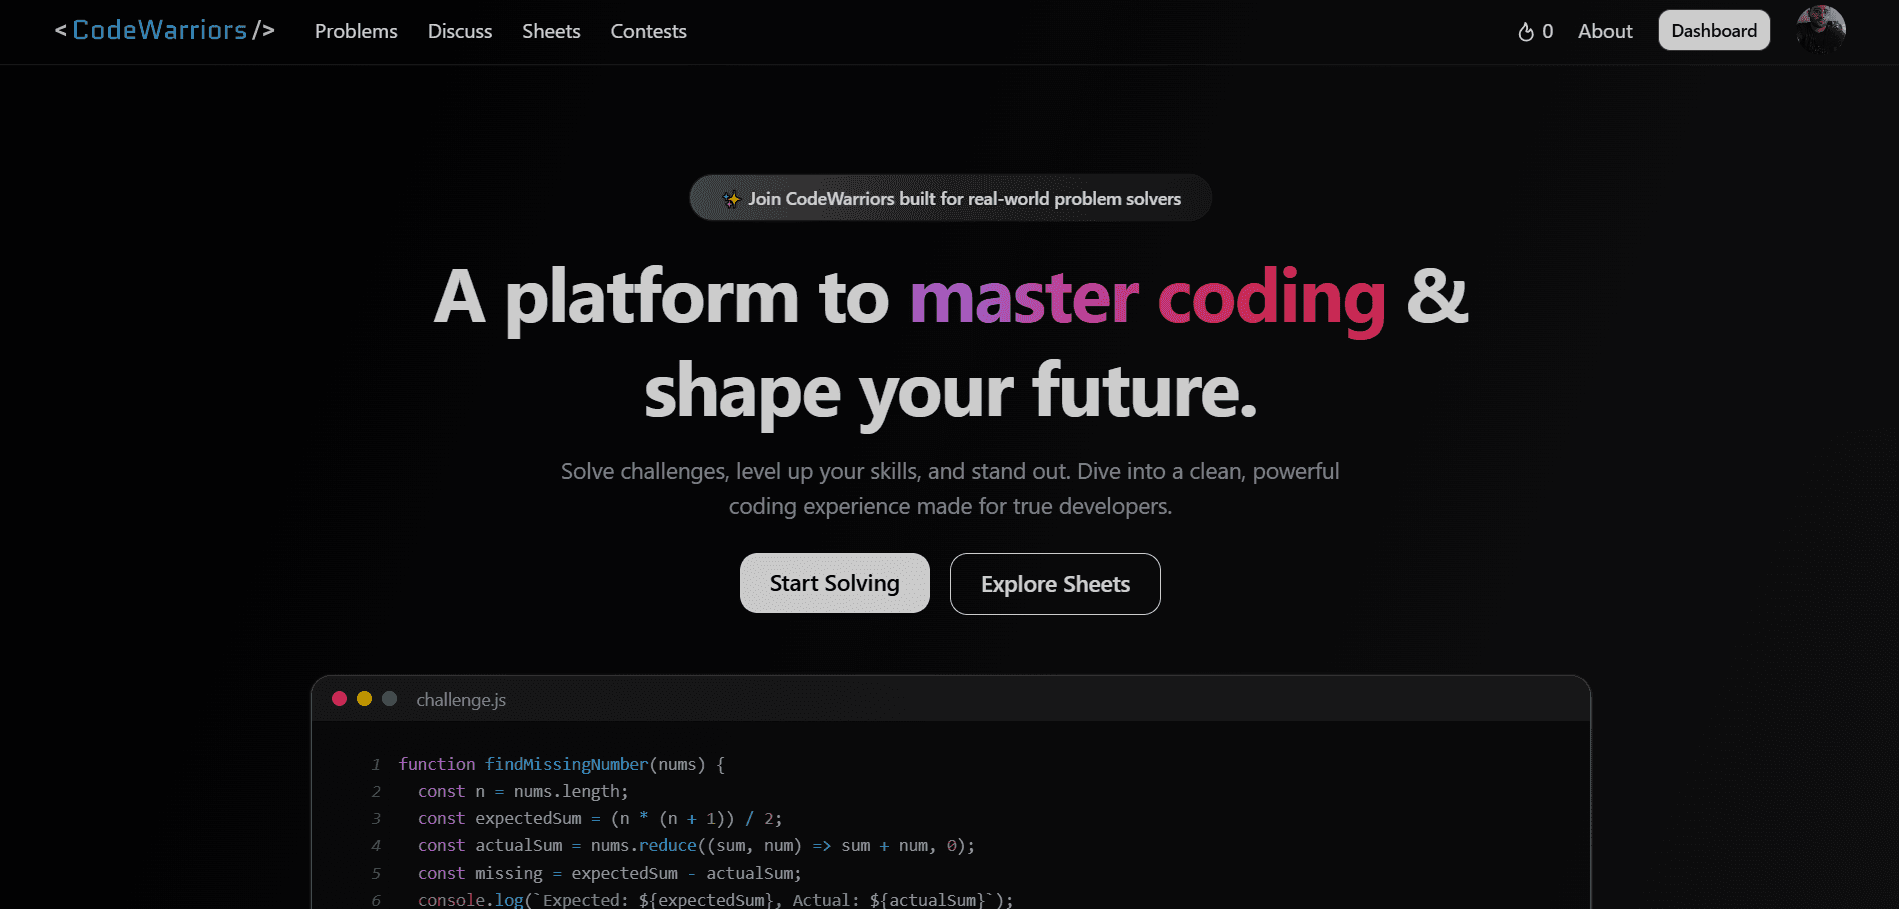Click the gray dot on the code editor

(x=388, y=698)
